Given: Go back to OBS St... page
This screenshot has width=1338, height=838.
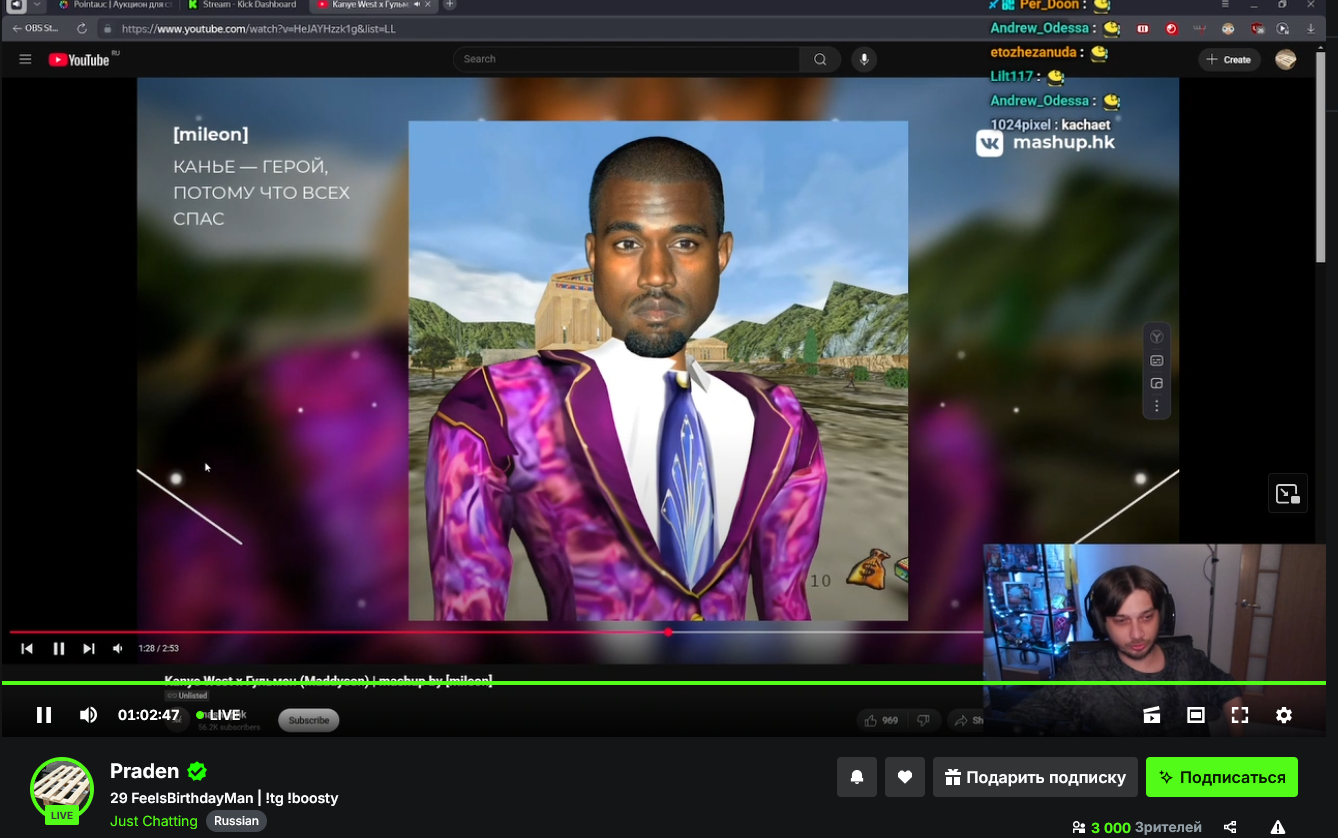Looking at the screenshot, I should [x=35, y=29].
